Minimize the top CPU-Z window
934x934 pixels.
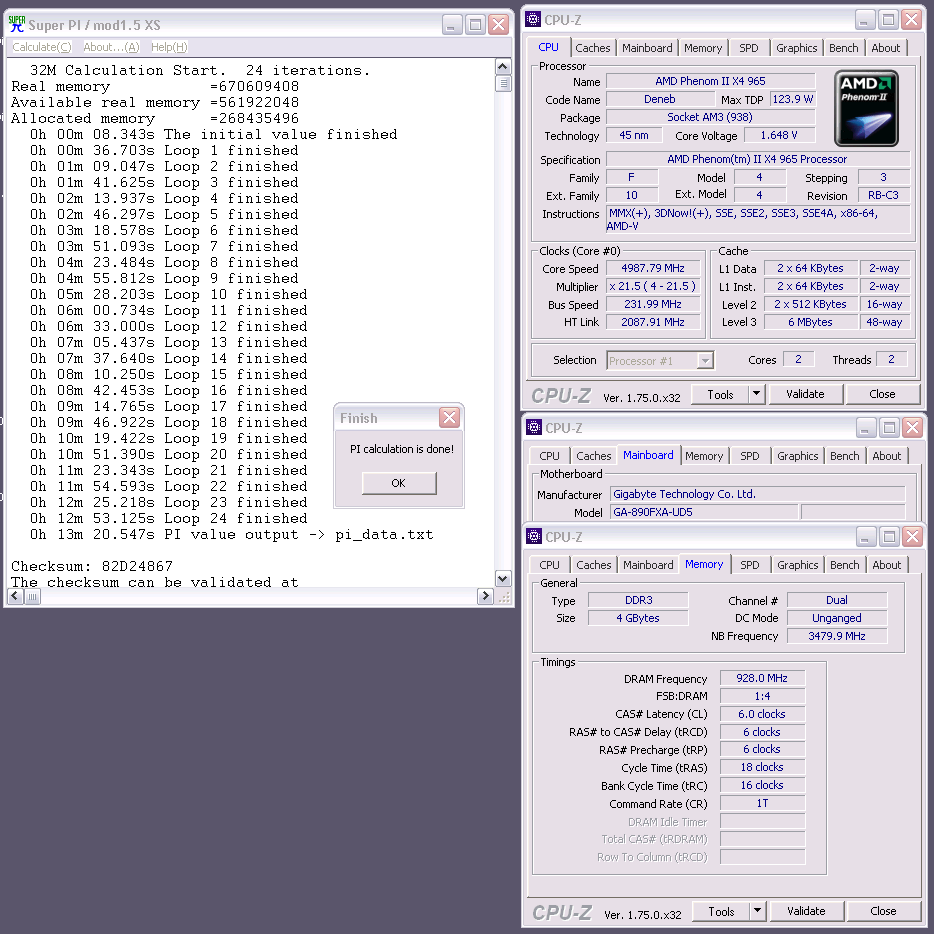tap(865, 20)
